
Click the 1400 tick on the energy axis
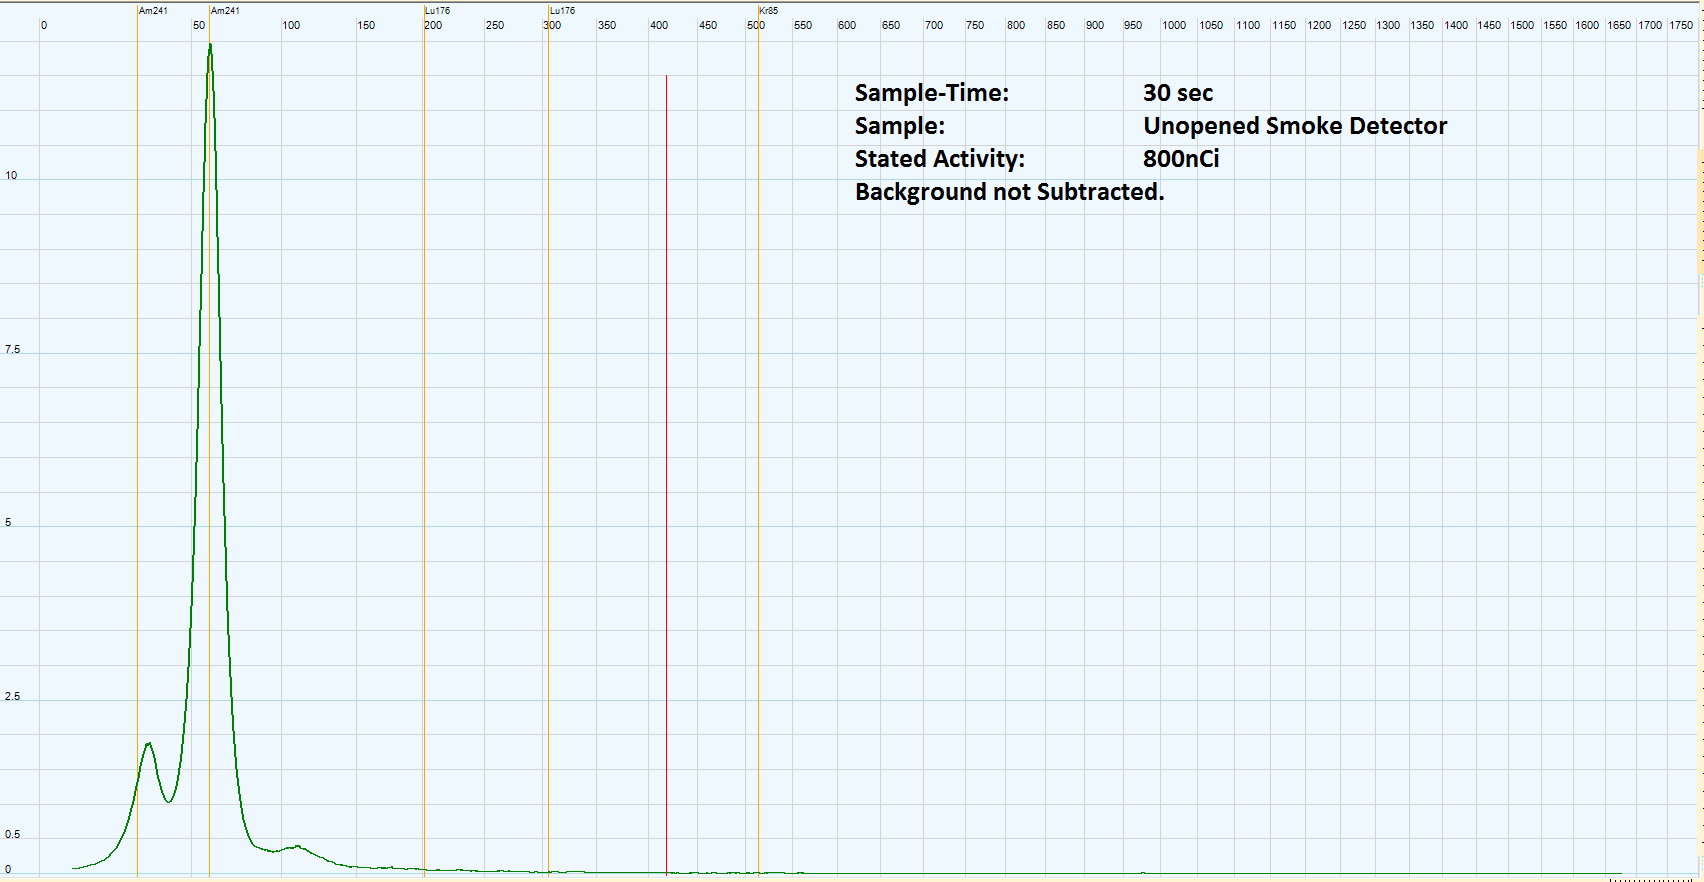(1456, 25)
